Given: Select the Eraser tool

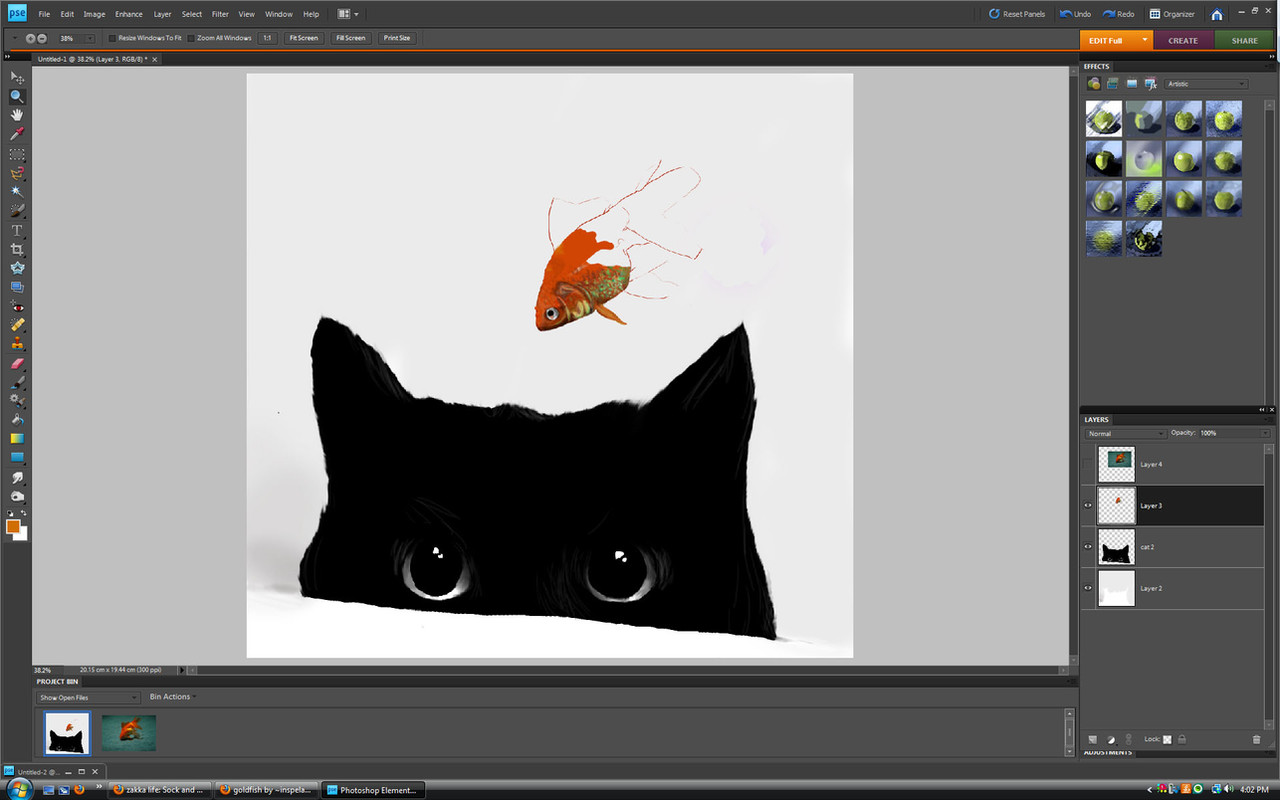Looking at the screenshot, I should tap(17, 364).
